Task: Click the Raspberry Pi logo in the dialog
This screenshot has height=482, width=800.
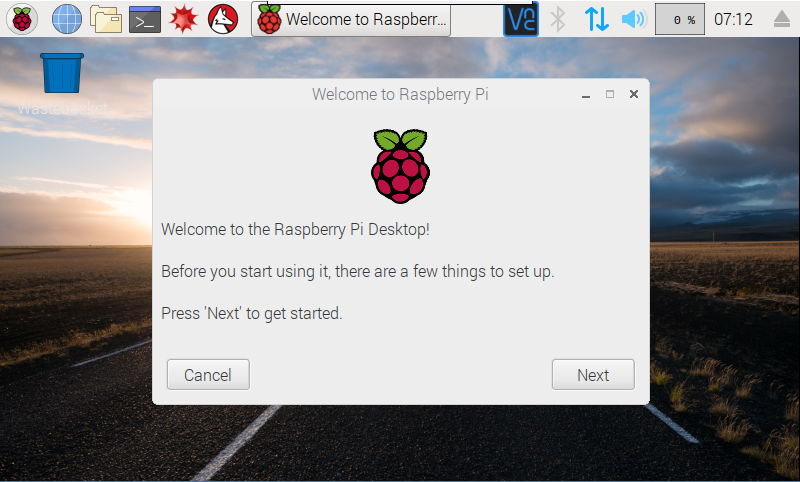Action: coord(401,166)
